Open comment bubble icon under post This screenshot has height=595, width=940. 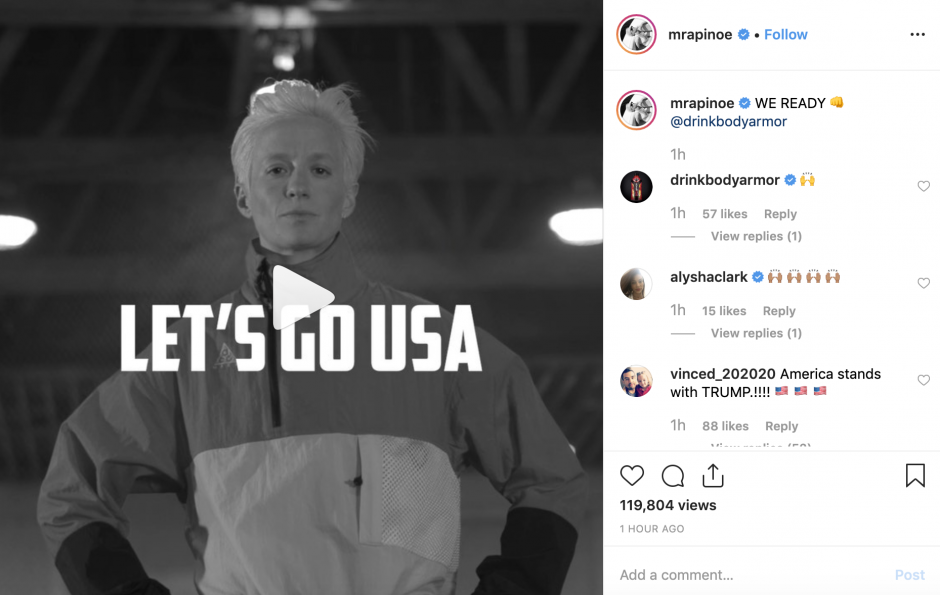pos(673,476)
